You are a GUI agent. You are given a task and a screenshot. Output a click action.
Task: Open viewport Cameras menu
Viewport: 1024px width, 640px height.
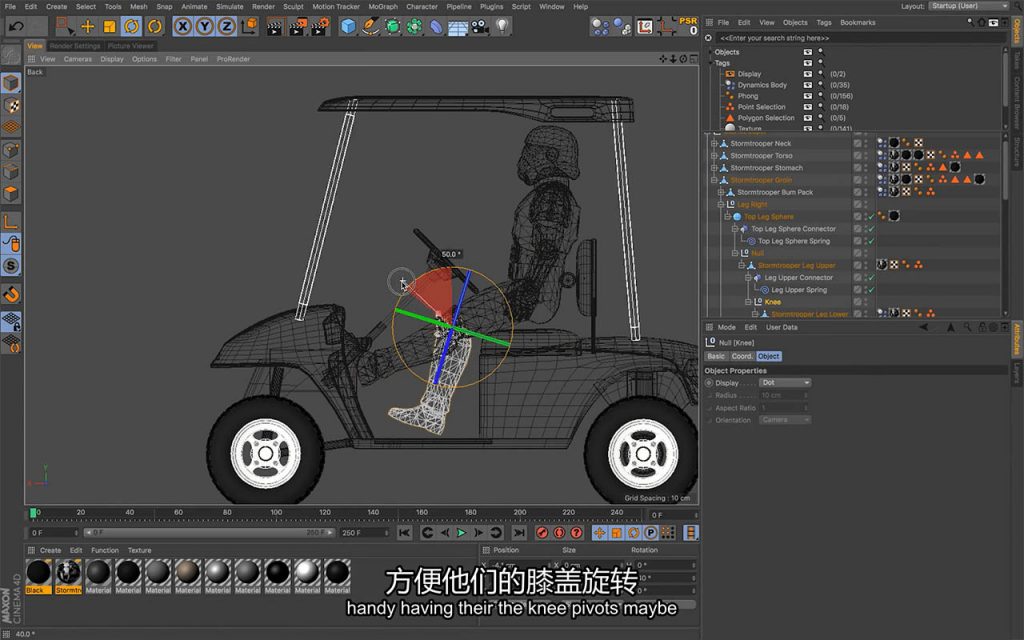click(x=78, y=59)
